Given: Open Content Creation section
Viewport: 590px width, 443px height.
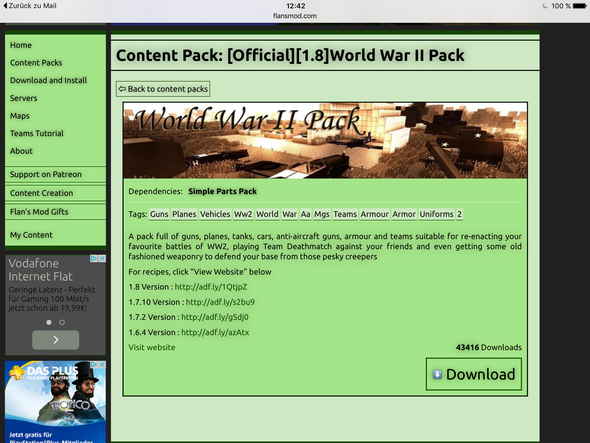Looking at the screenshot, I should tap(41, 193).
